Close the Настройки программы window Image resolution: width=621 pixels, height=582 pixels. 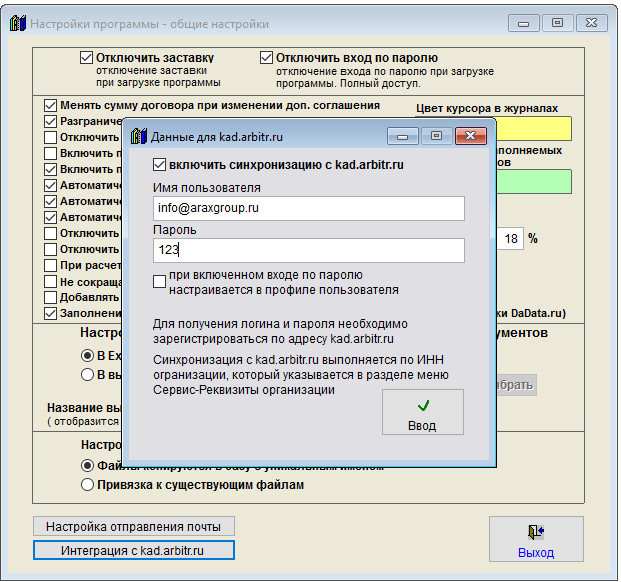592,23
